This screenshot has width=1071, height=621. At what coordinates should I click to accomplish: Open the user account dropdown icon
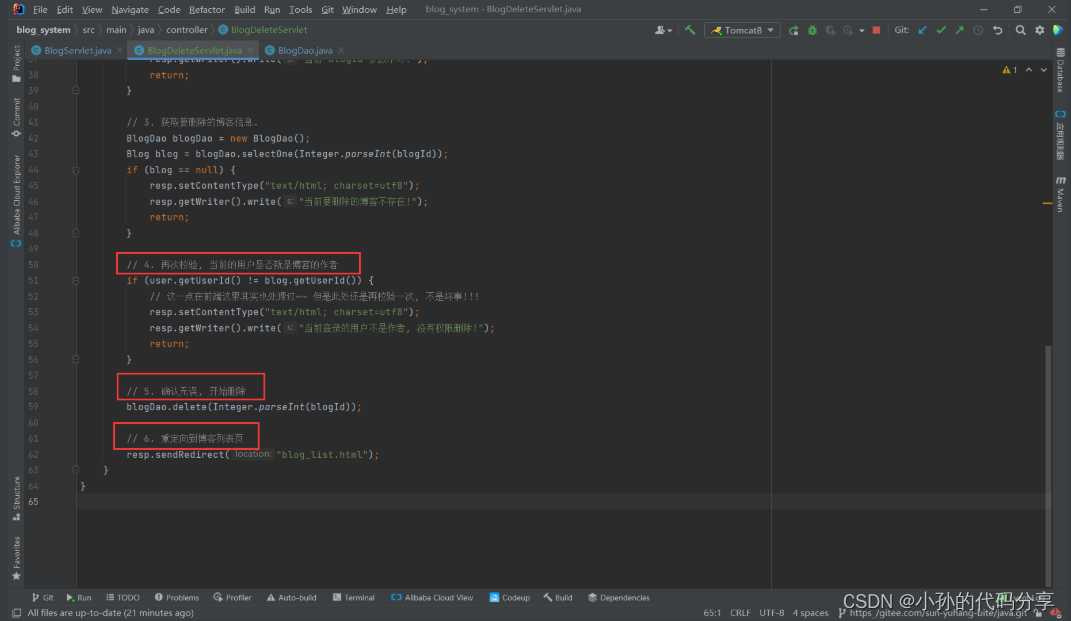[x=663, y=30]
